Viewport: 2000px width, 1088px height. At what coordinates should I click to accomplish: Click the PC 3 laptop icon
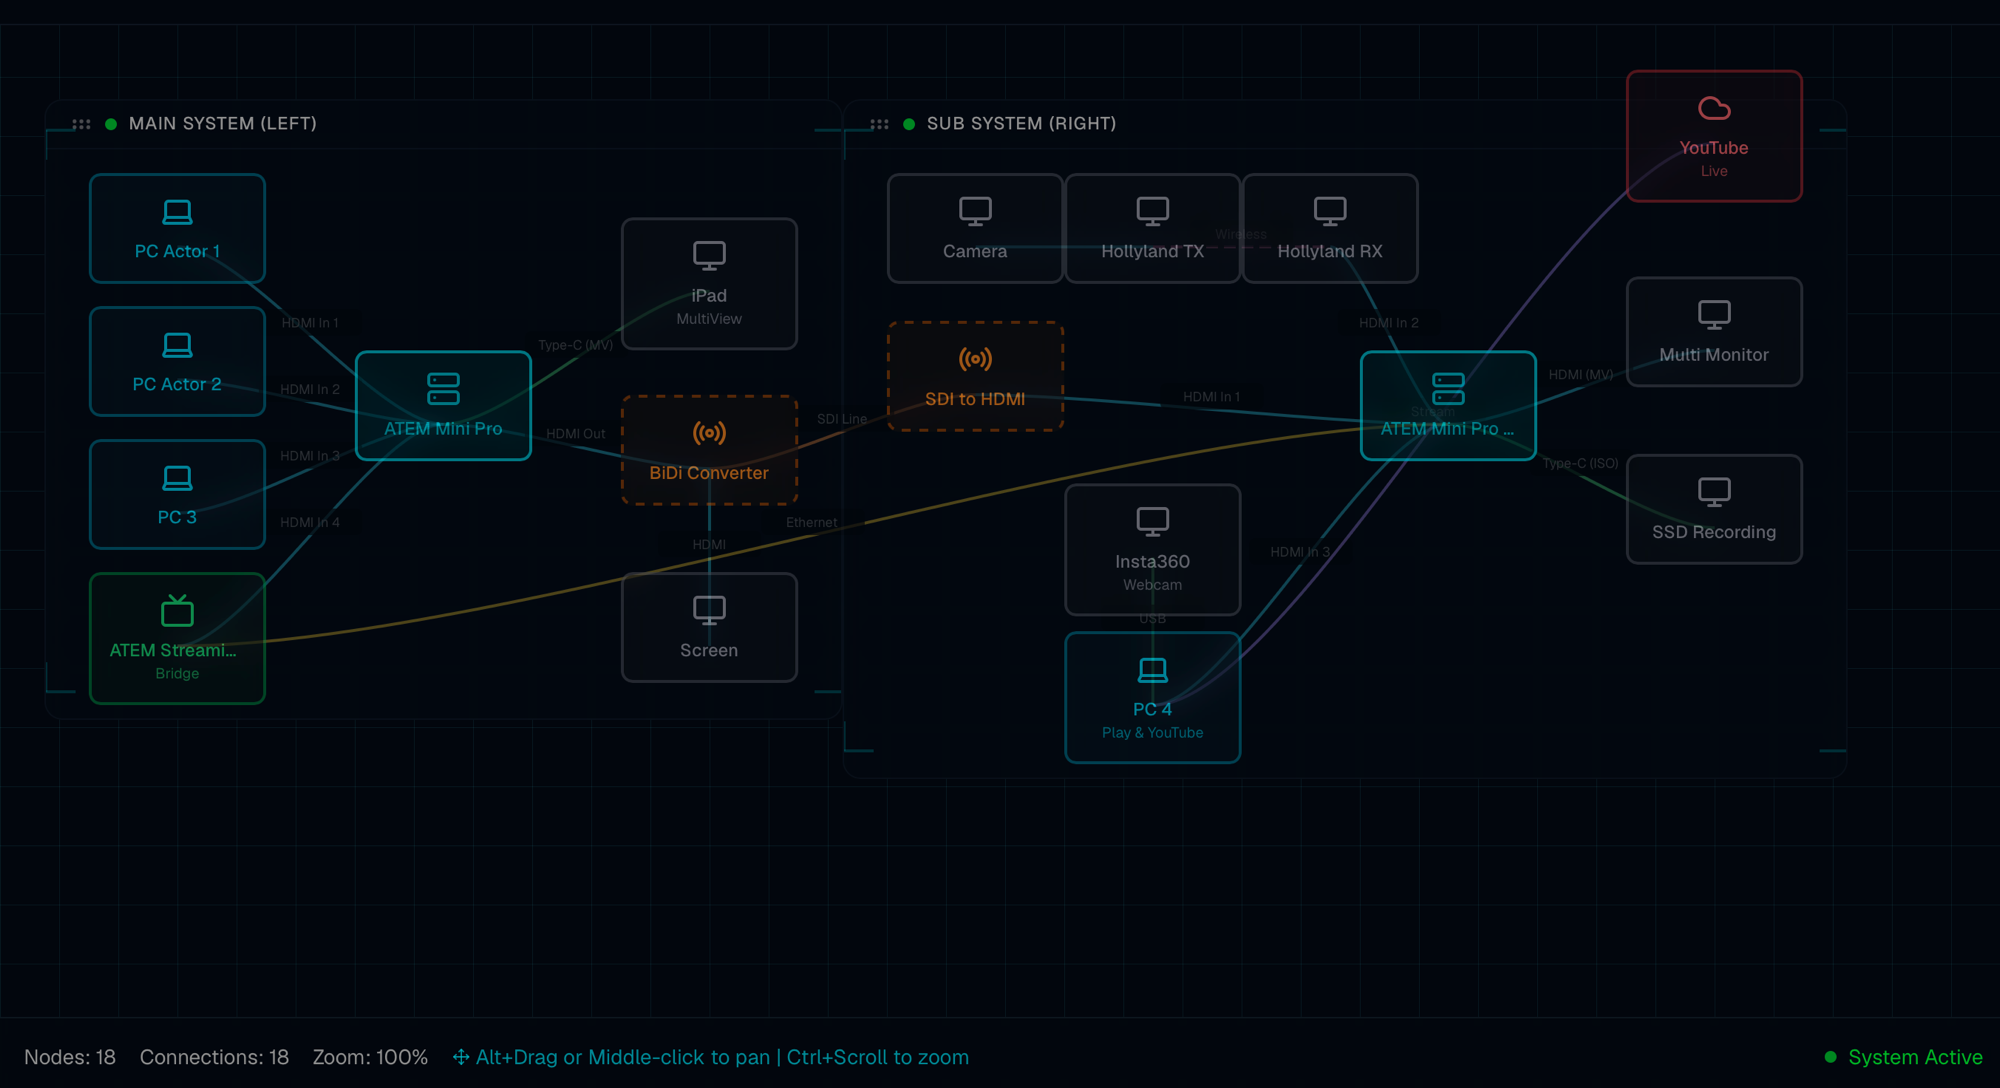pos(177,478)
